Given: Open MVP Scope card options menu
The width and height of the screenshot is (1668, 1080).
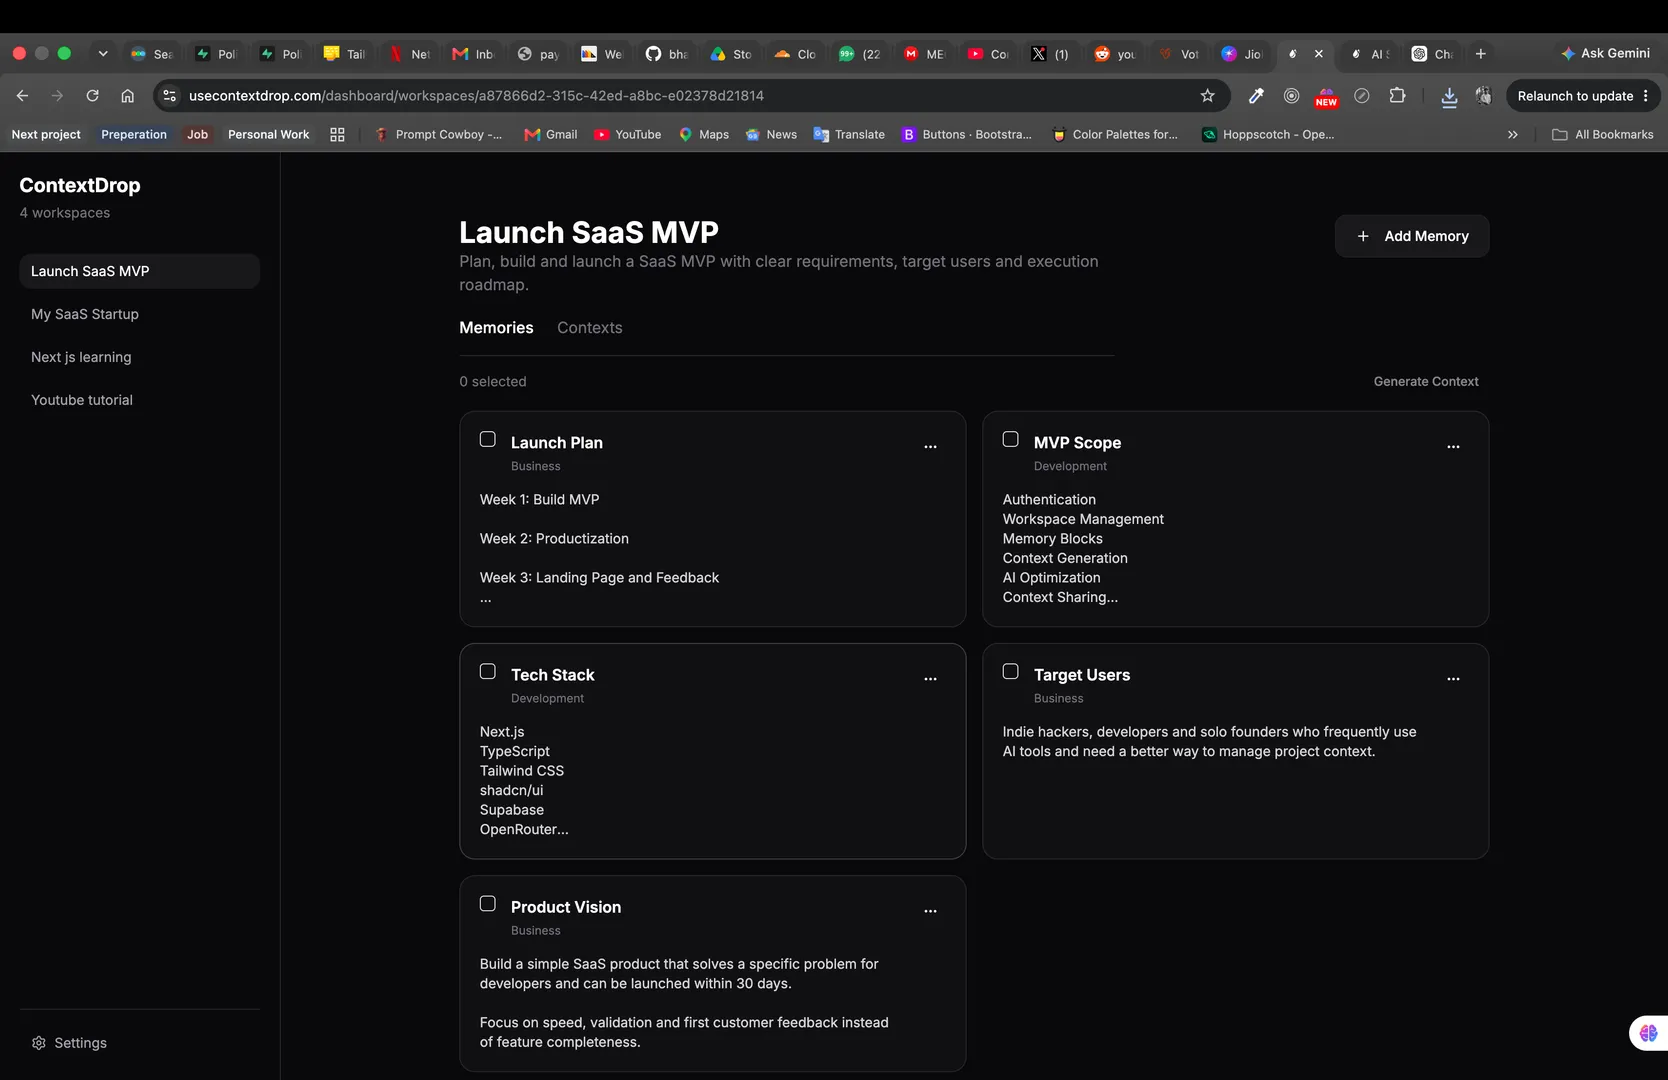Looking at the screenshot, I should coord(1453,446).
